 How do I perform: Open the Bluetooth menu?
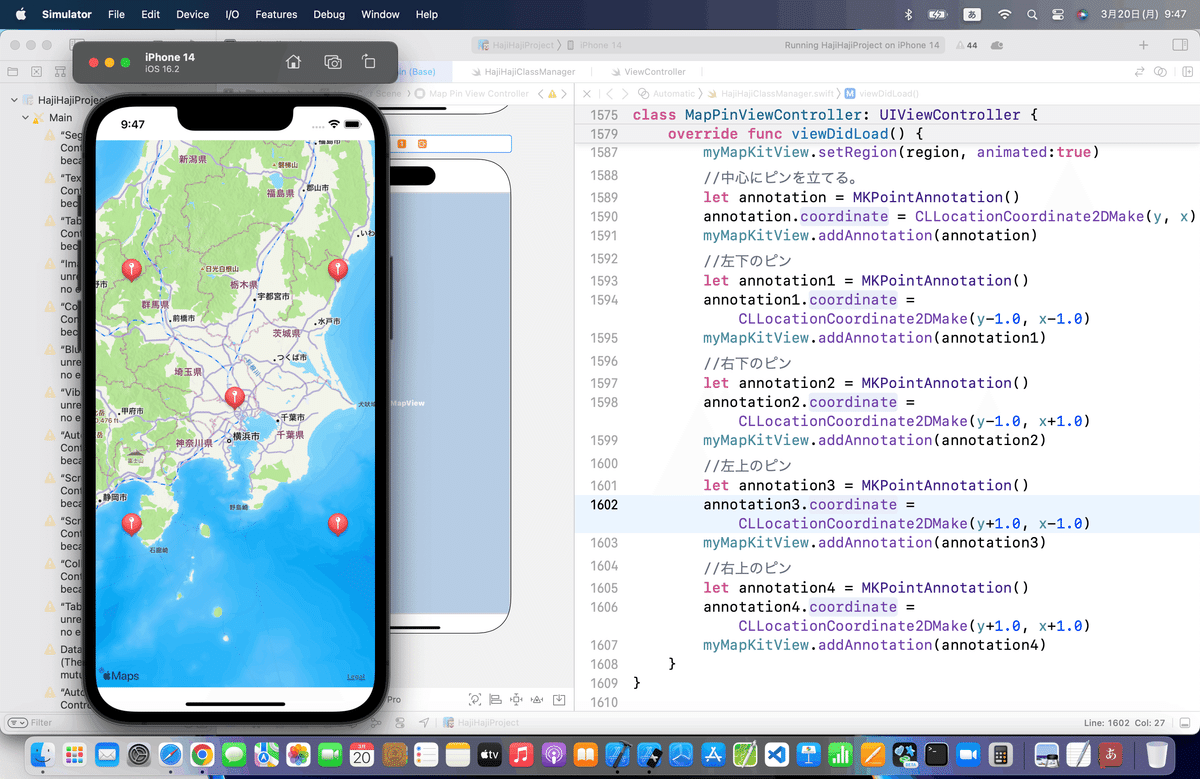pos(908,15)
